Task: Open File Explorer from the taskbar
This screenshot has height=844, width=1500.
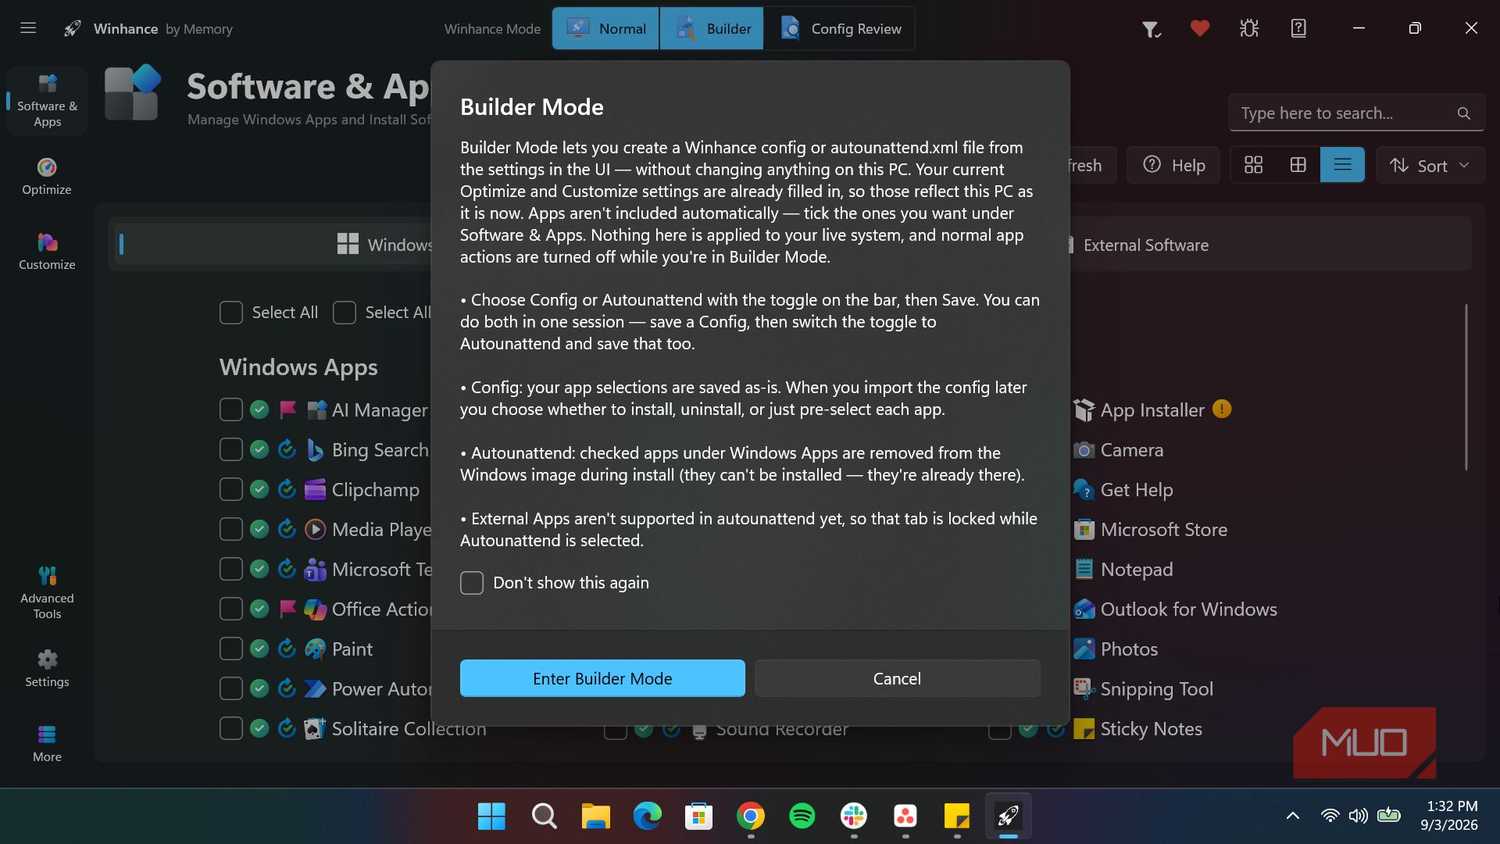Action: pos(596,817)
